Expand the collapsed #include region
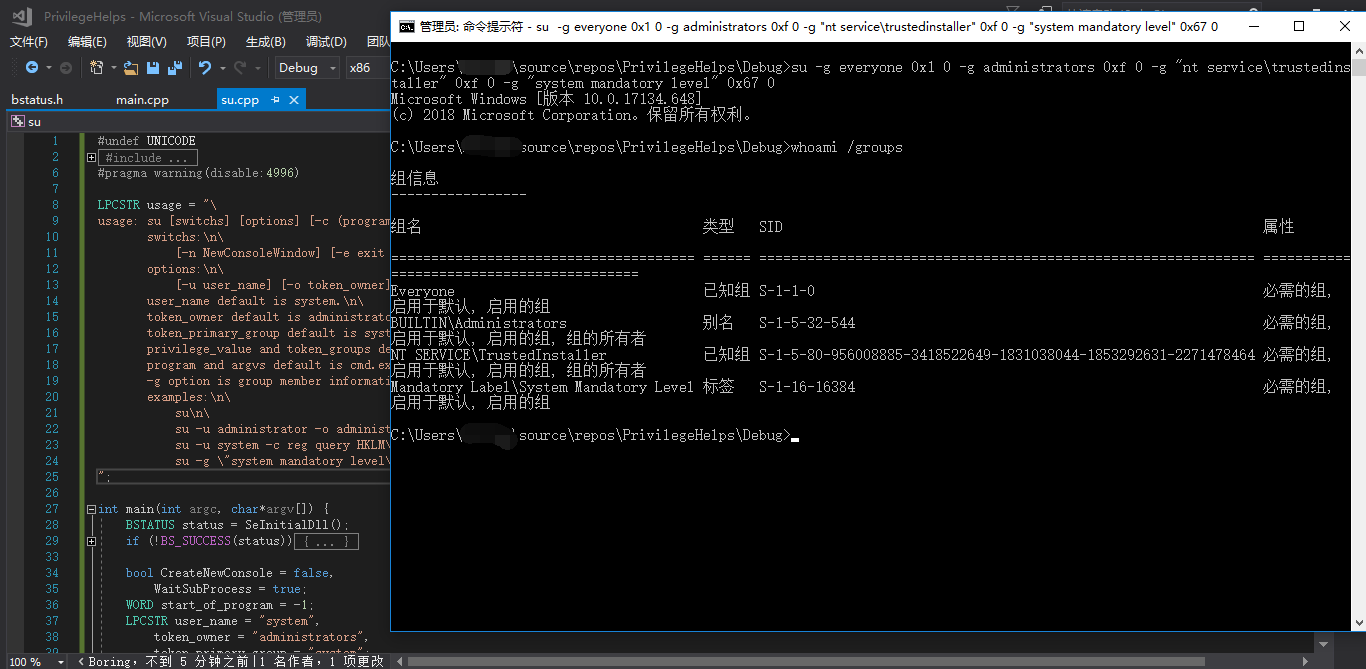Viewport: 1366px width, 669px height. (x=91, y=158)
